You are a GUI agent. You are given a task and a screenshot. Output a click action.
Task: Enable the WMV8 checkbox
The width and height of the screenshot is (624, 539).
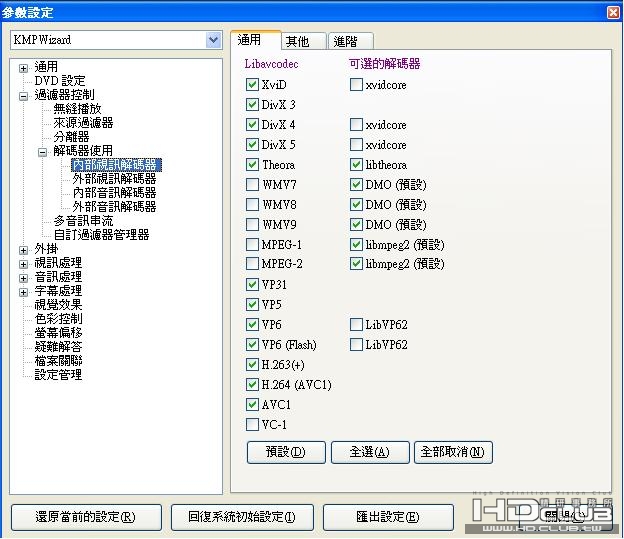252,205
